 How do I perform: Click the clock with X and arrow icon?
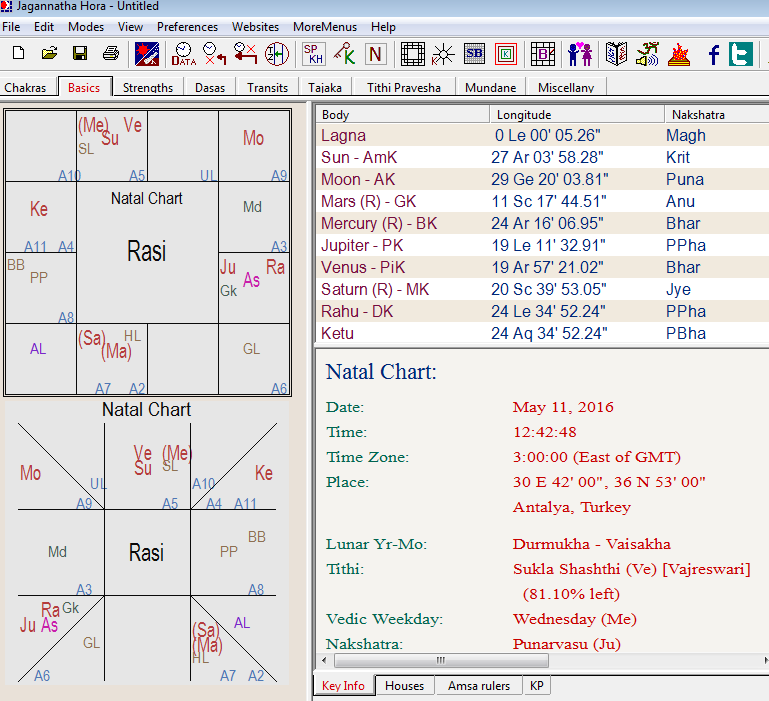(x=215, y=53)
